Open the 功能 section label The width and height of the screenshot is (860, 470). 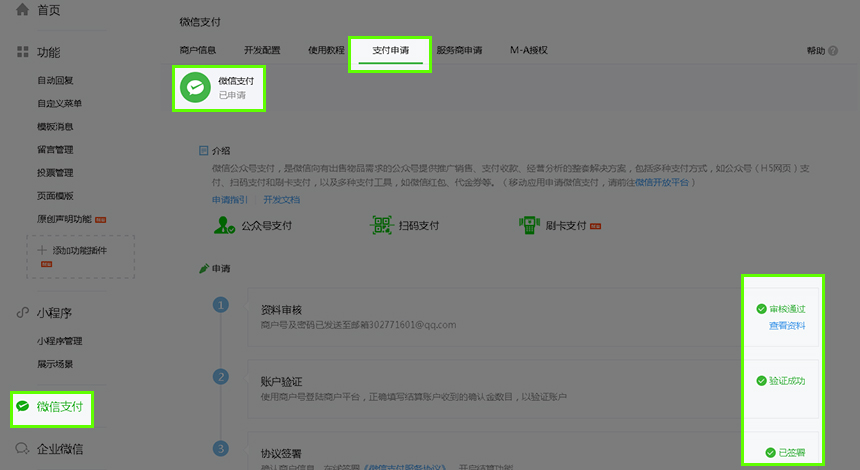[x=49, y=53]
